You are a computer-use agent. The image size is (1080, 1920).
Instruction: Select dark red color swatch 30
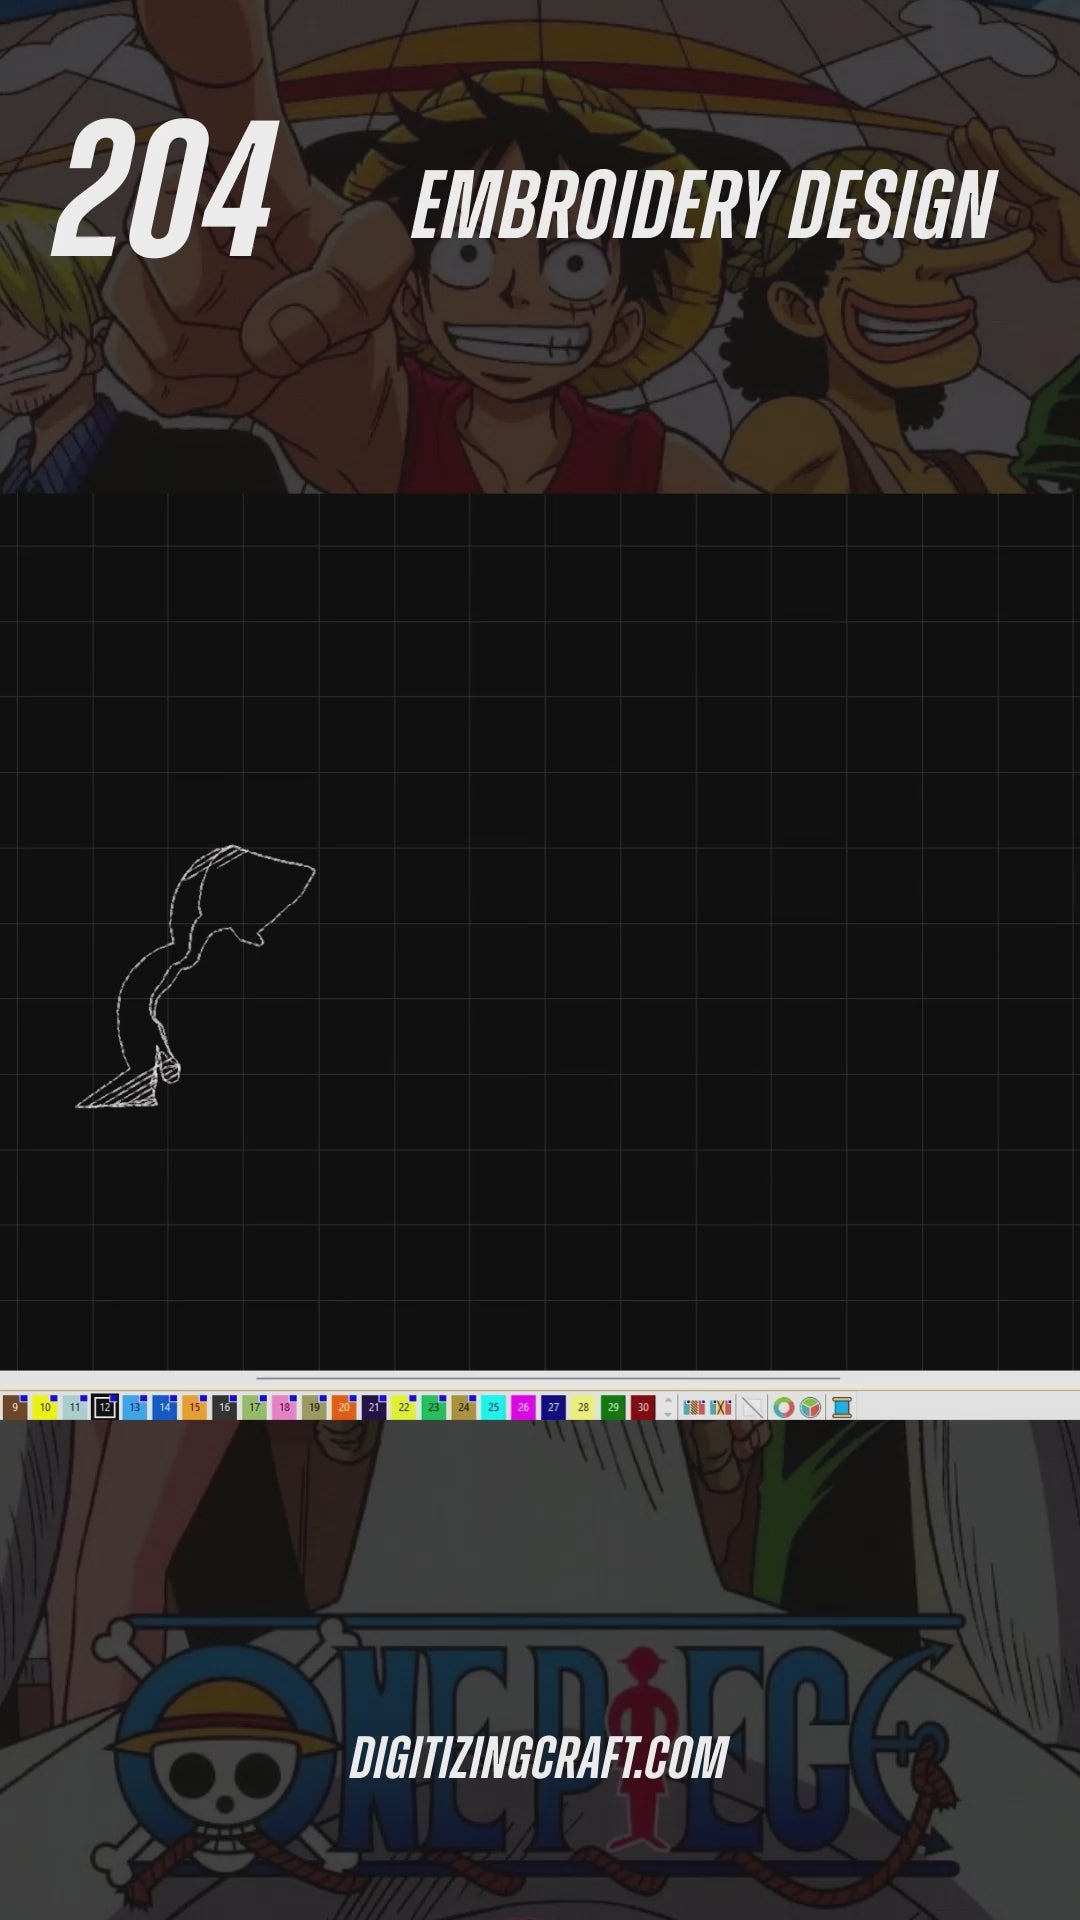click(643, 1408)
